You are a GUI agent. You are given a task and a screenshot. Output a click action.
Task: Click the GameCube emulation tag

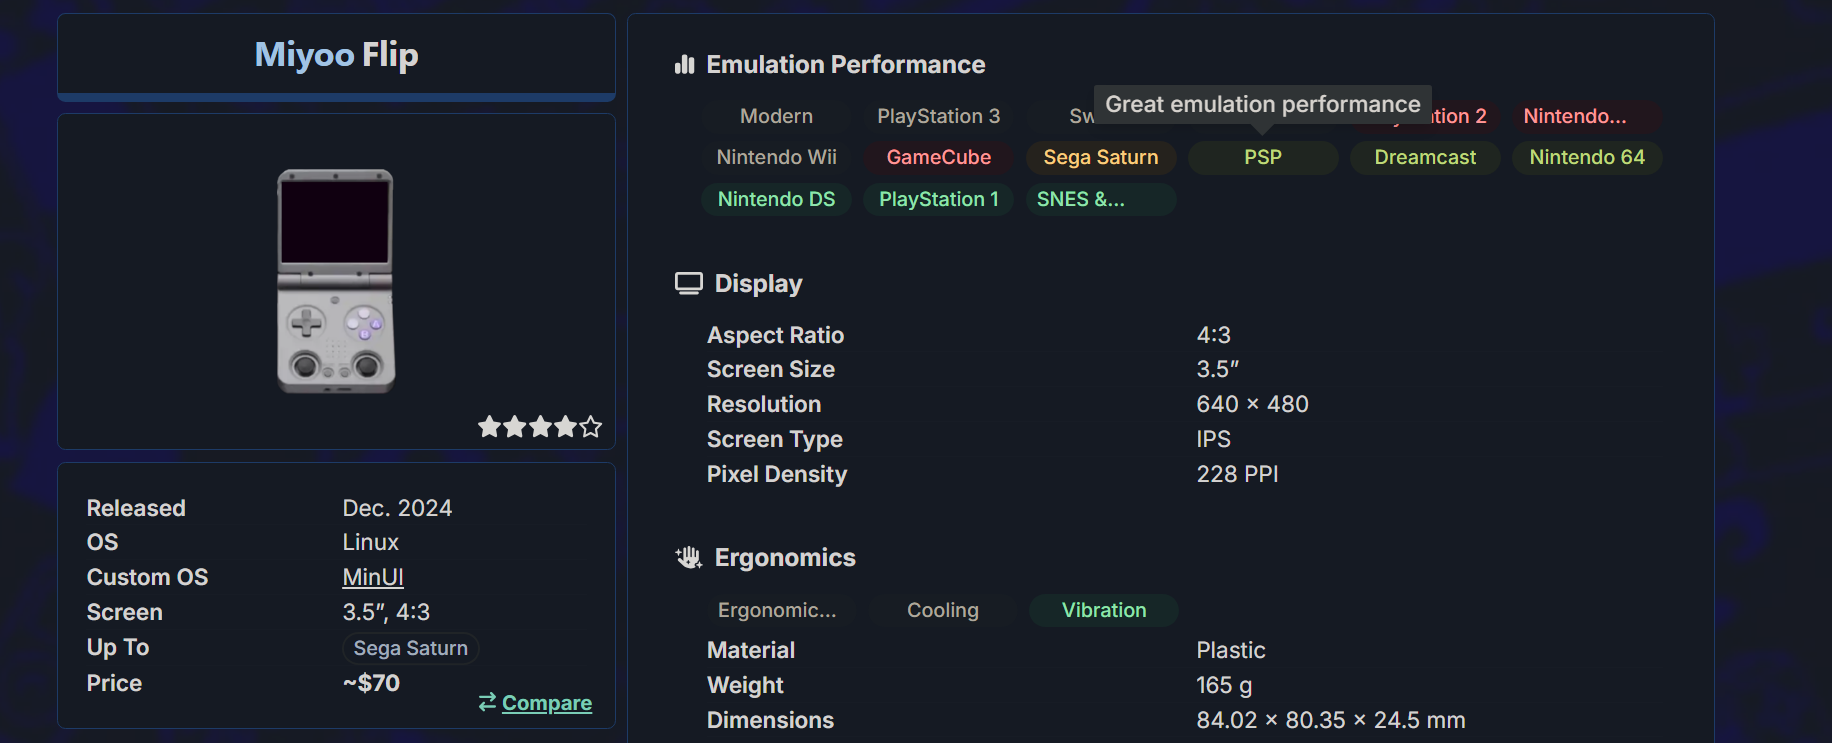point(938,157)
